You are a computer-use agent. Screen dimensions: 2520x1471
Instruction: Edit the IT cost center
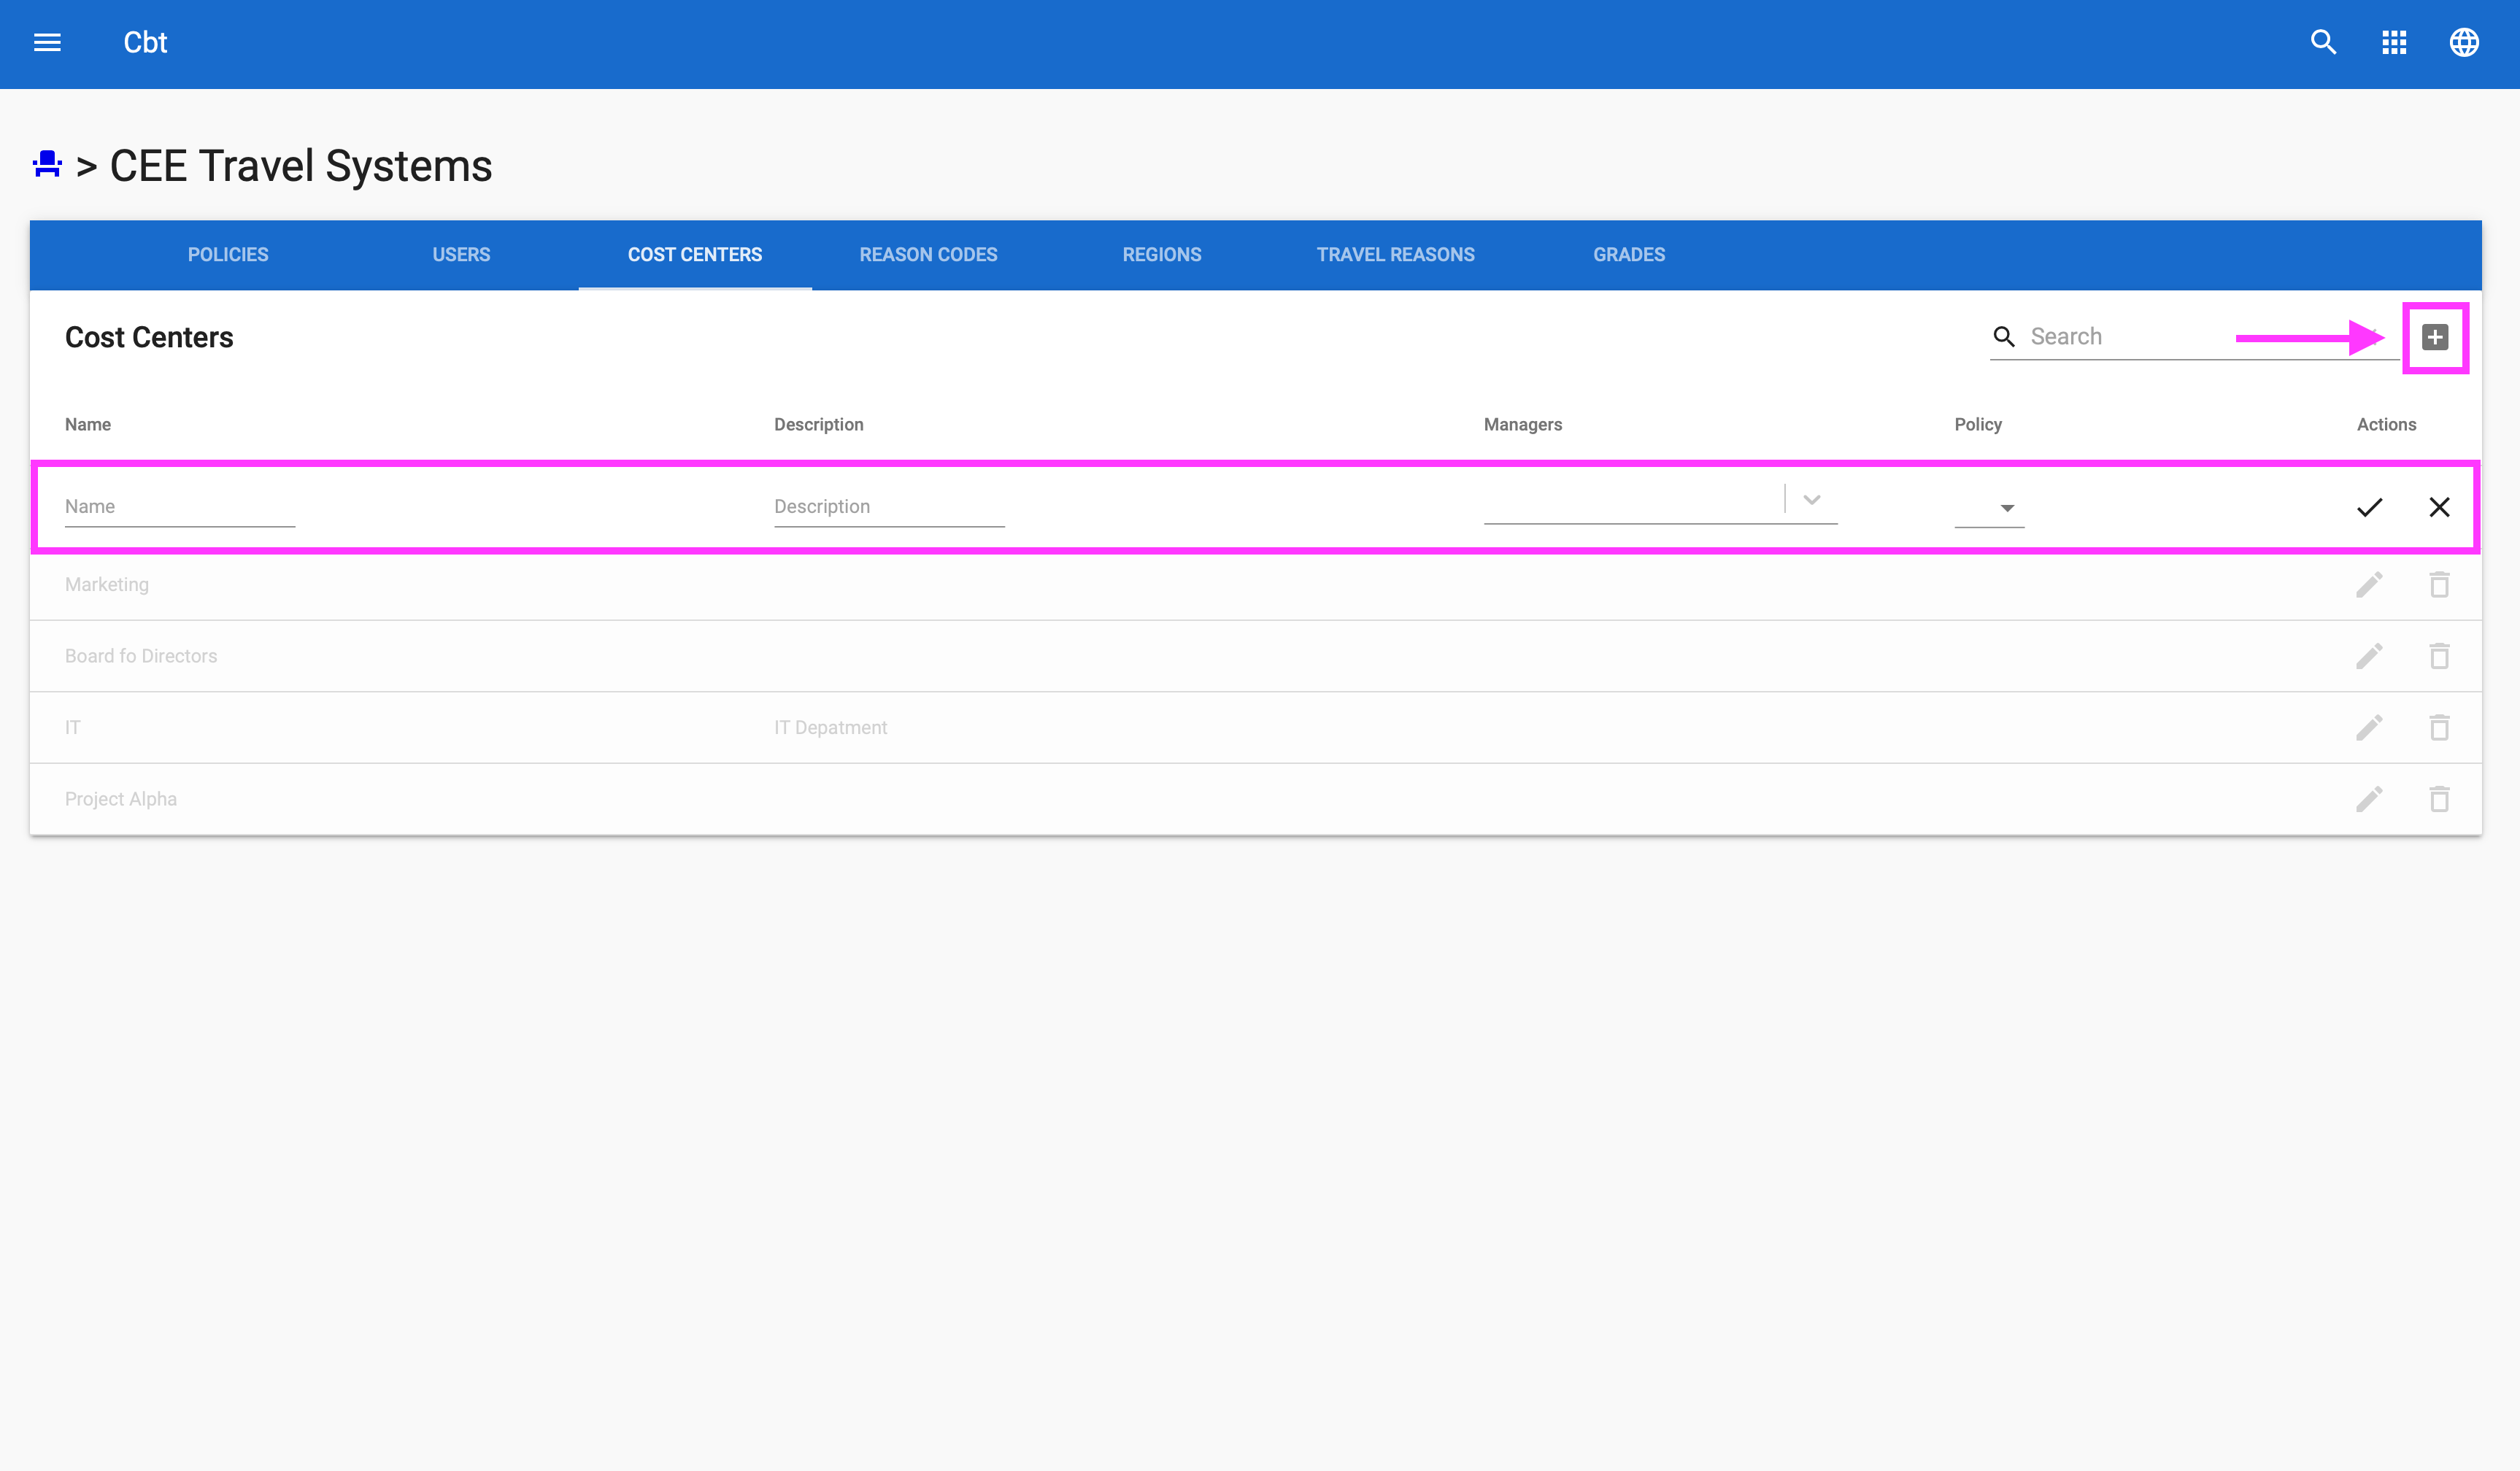coord(2369,727)
